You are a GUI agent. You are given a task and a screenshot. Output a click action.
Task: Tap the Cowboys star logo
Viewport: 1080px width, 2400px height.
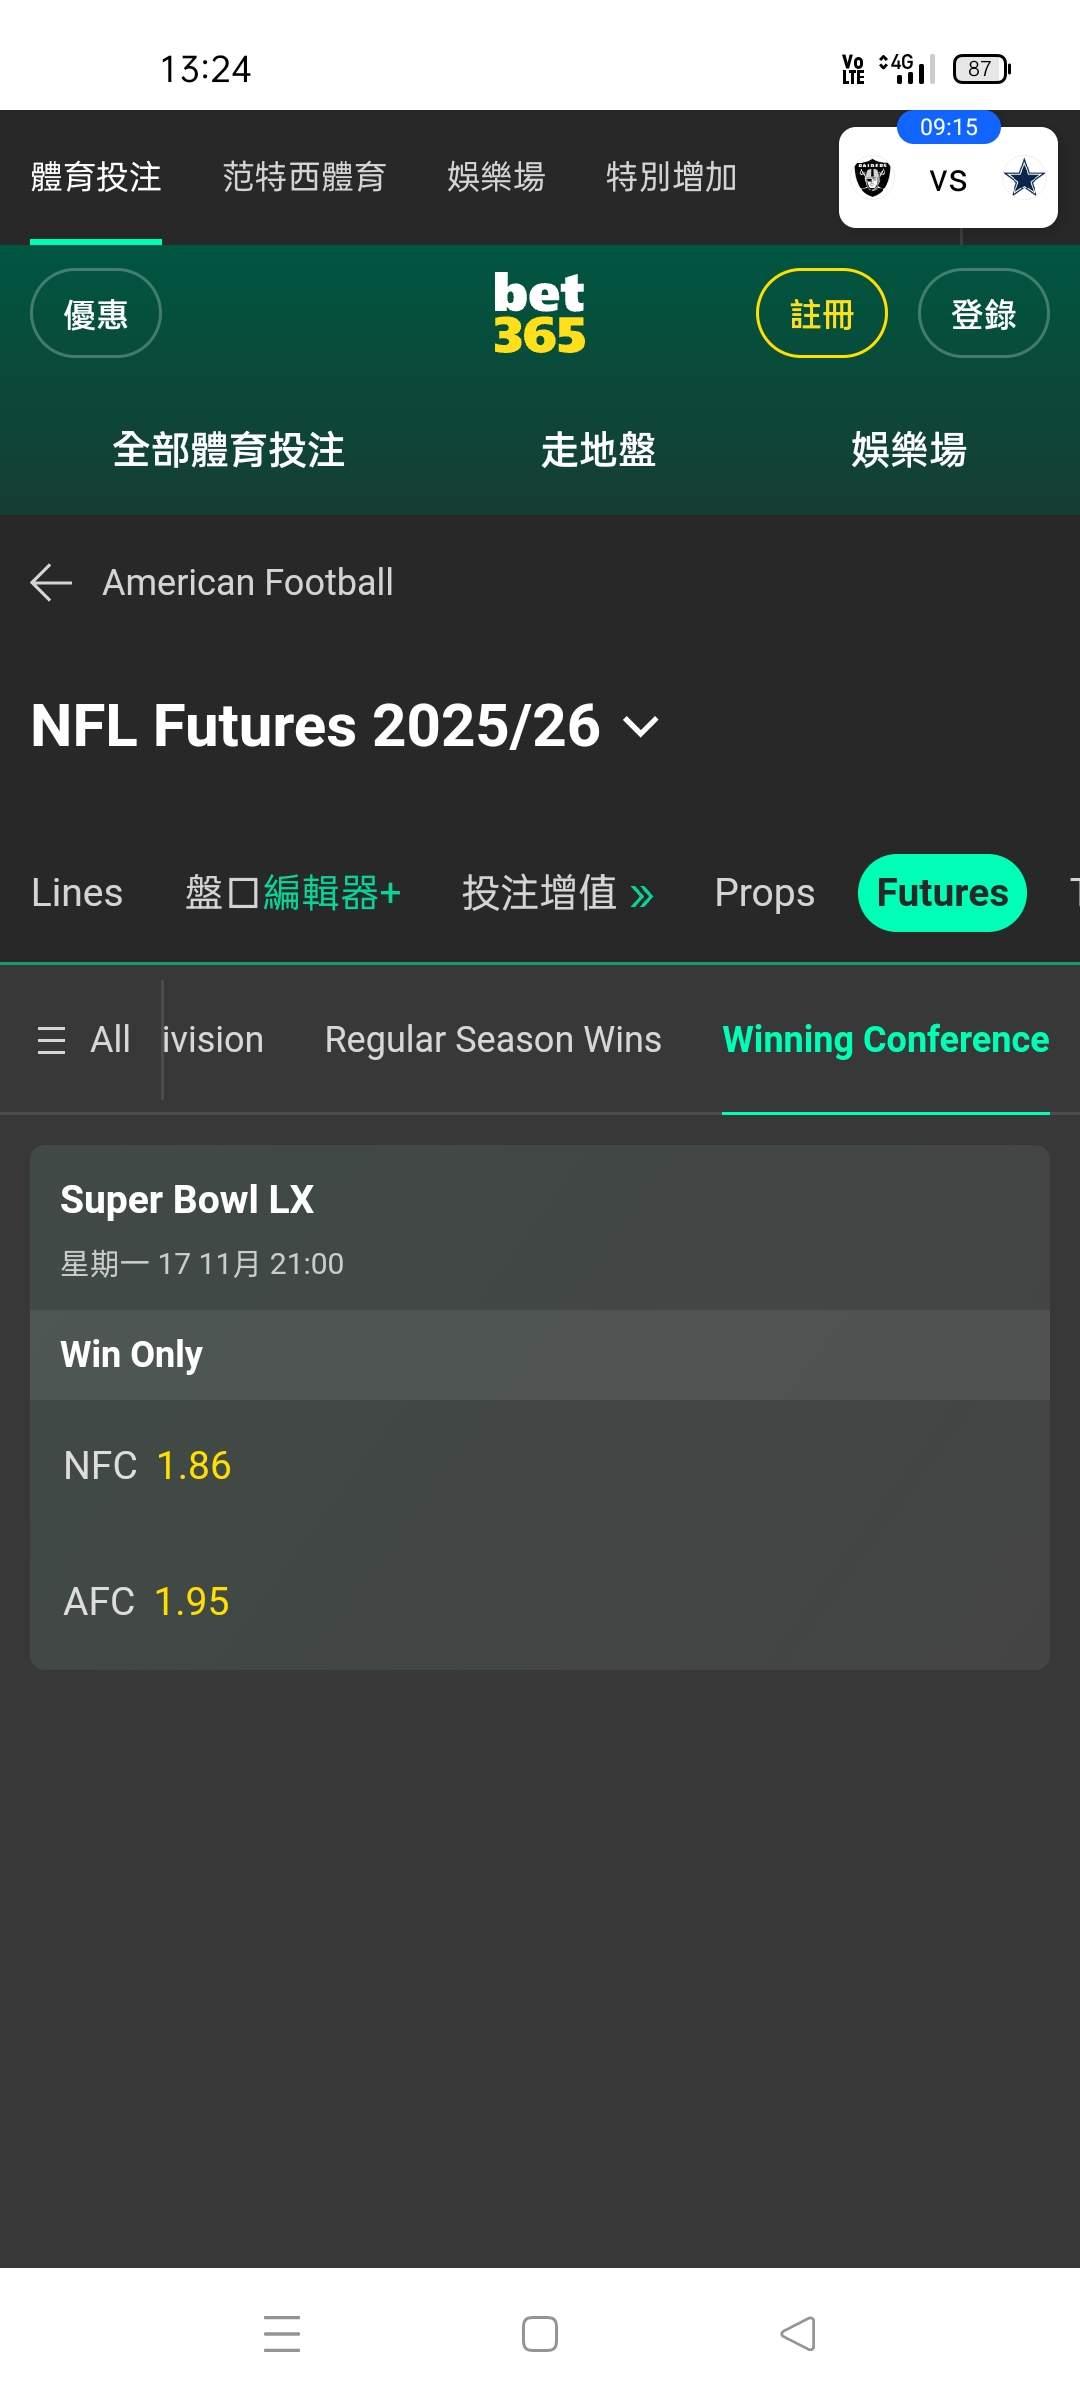click(x=1023, y=179)
